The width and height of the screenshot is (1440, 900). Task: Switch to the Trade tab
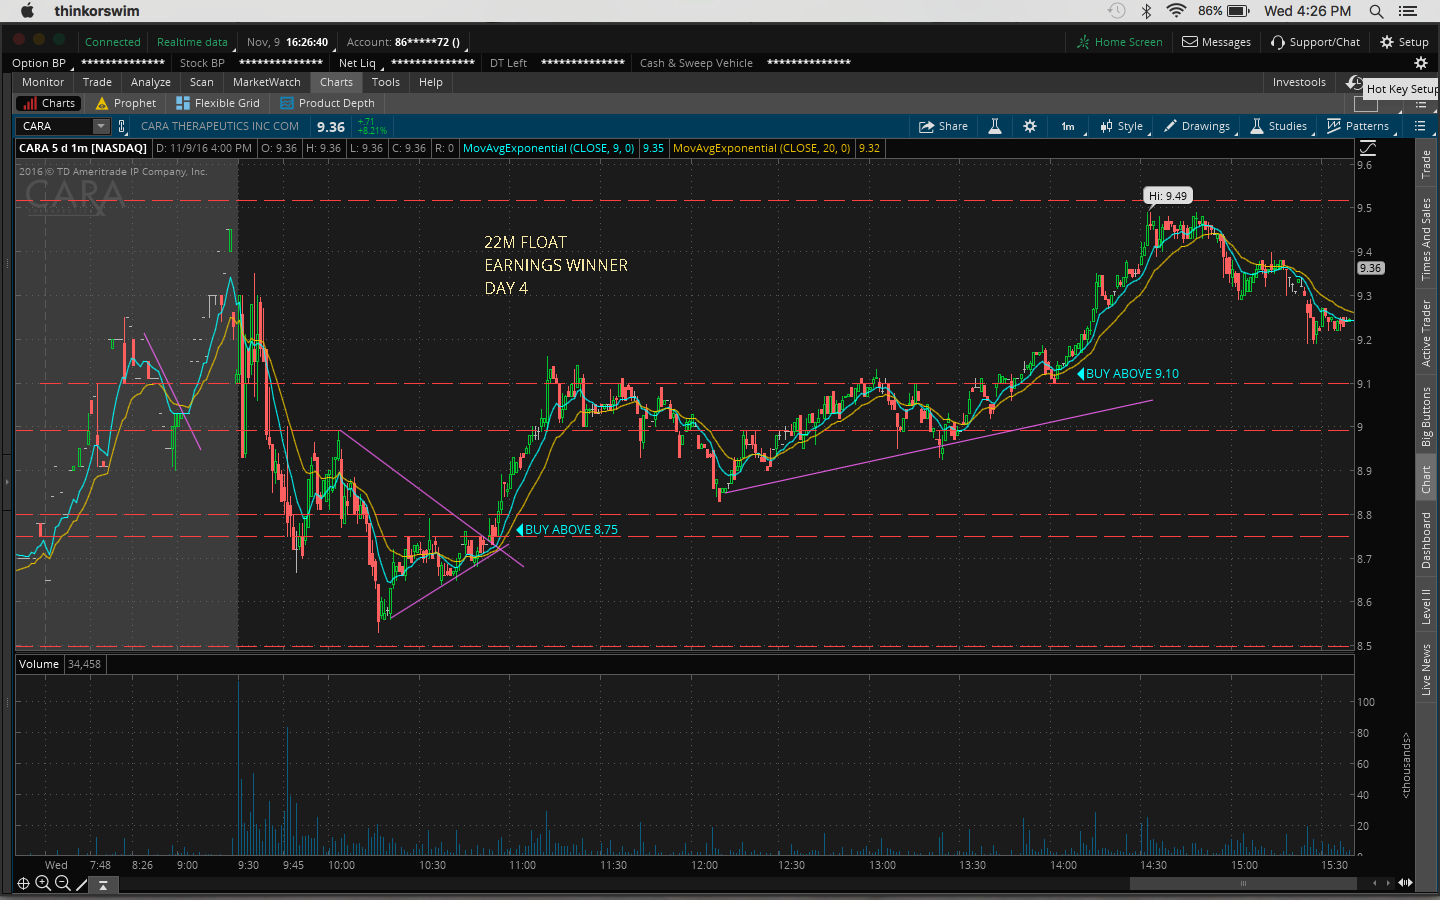pos(97,82)
